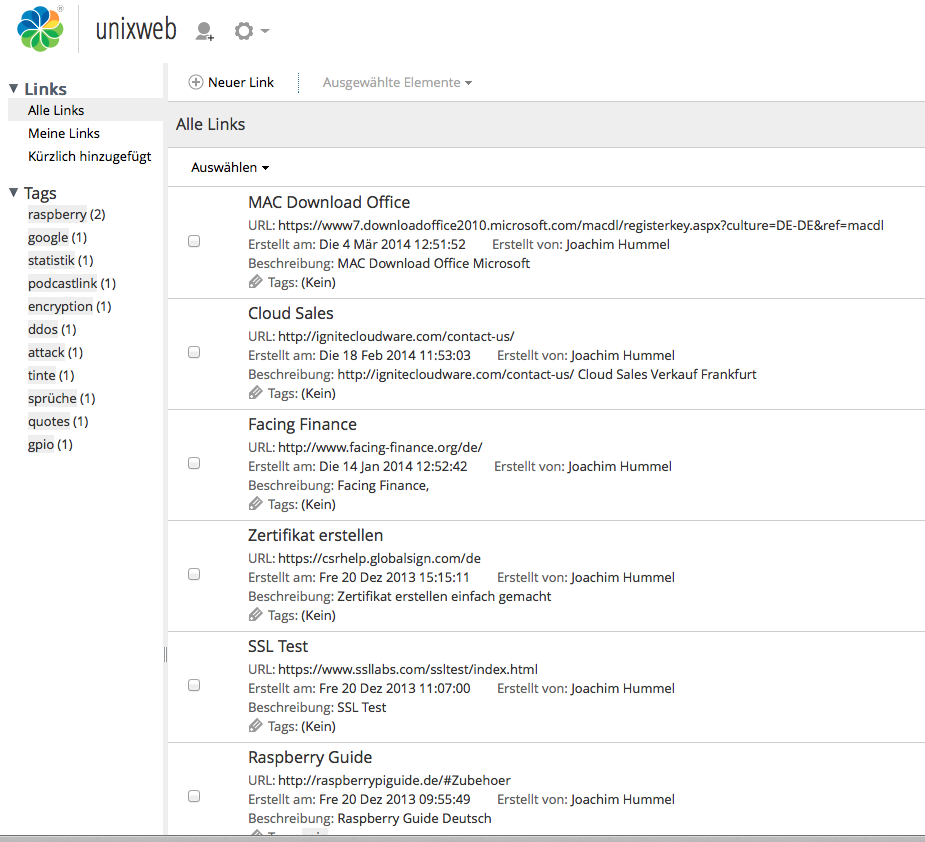The height and width of the screenshot is (842, 925).
Task: Collapse the Tags section triangle
Action: tap(13, 193)
